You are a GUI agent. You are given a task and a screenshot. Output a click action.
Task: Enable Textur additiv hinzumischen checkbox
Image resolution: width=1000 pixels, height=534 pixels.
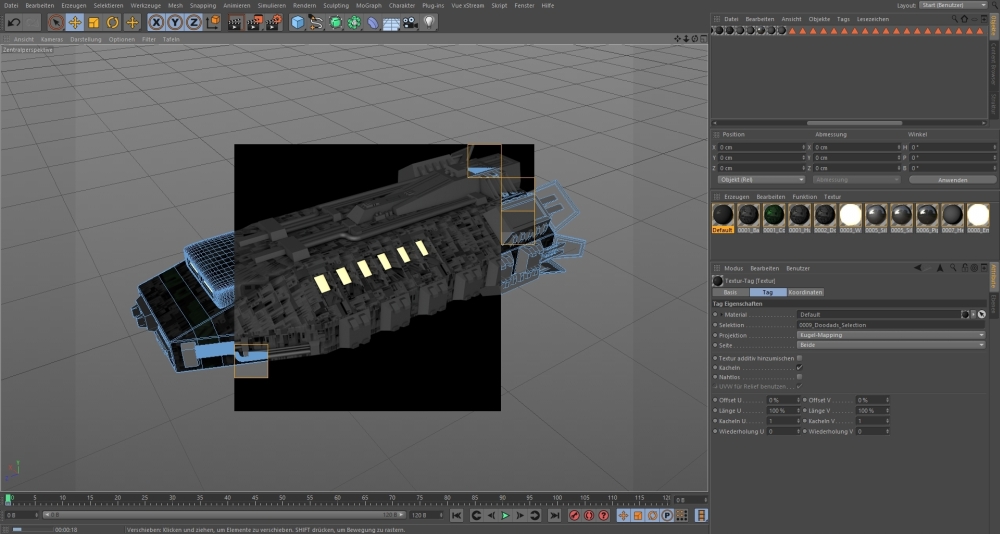click(x=799, y=357)
